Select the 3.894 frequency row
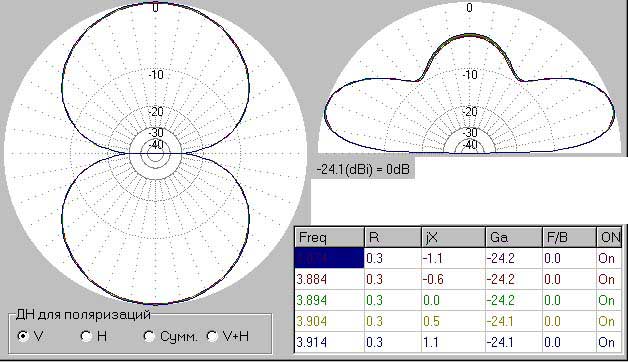This screenshot has height=362, width=628. 458,300
